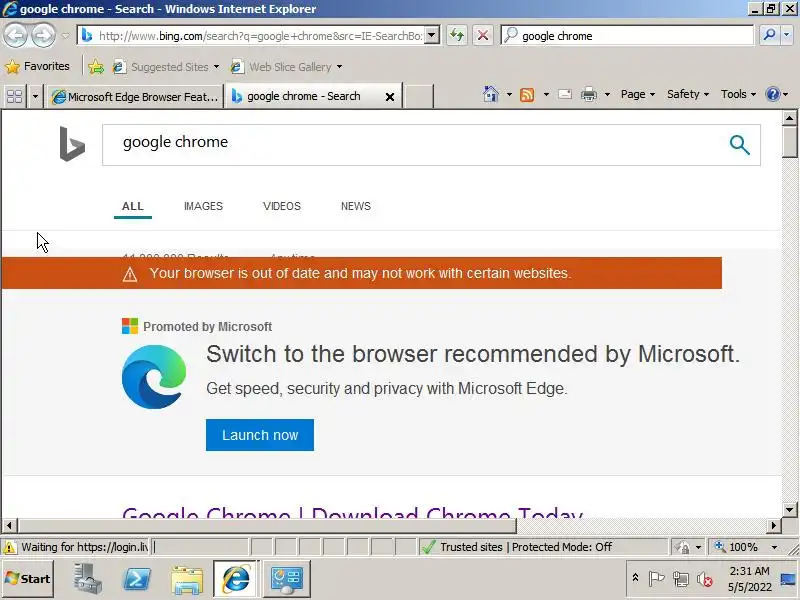800x600 pixels.
Task: Open Server Manager from the taskbar
Action: coord(87,579)
